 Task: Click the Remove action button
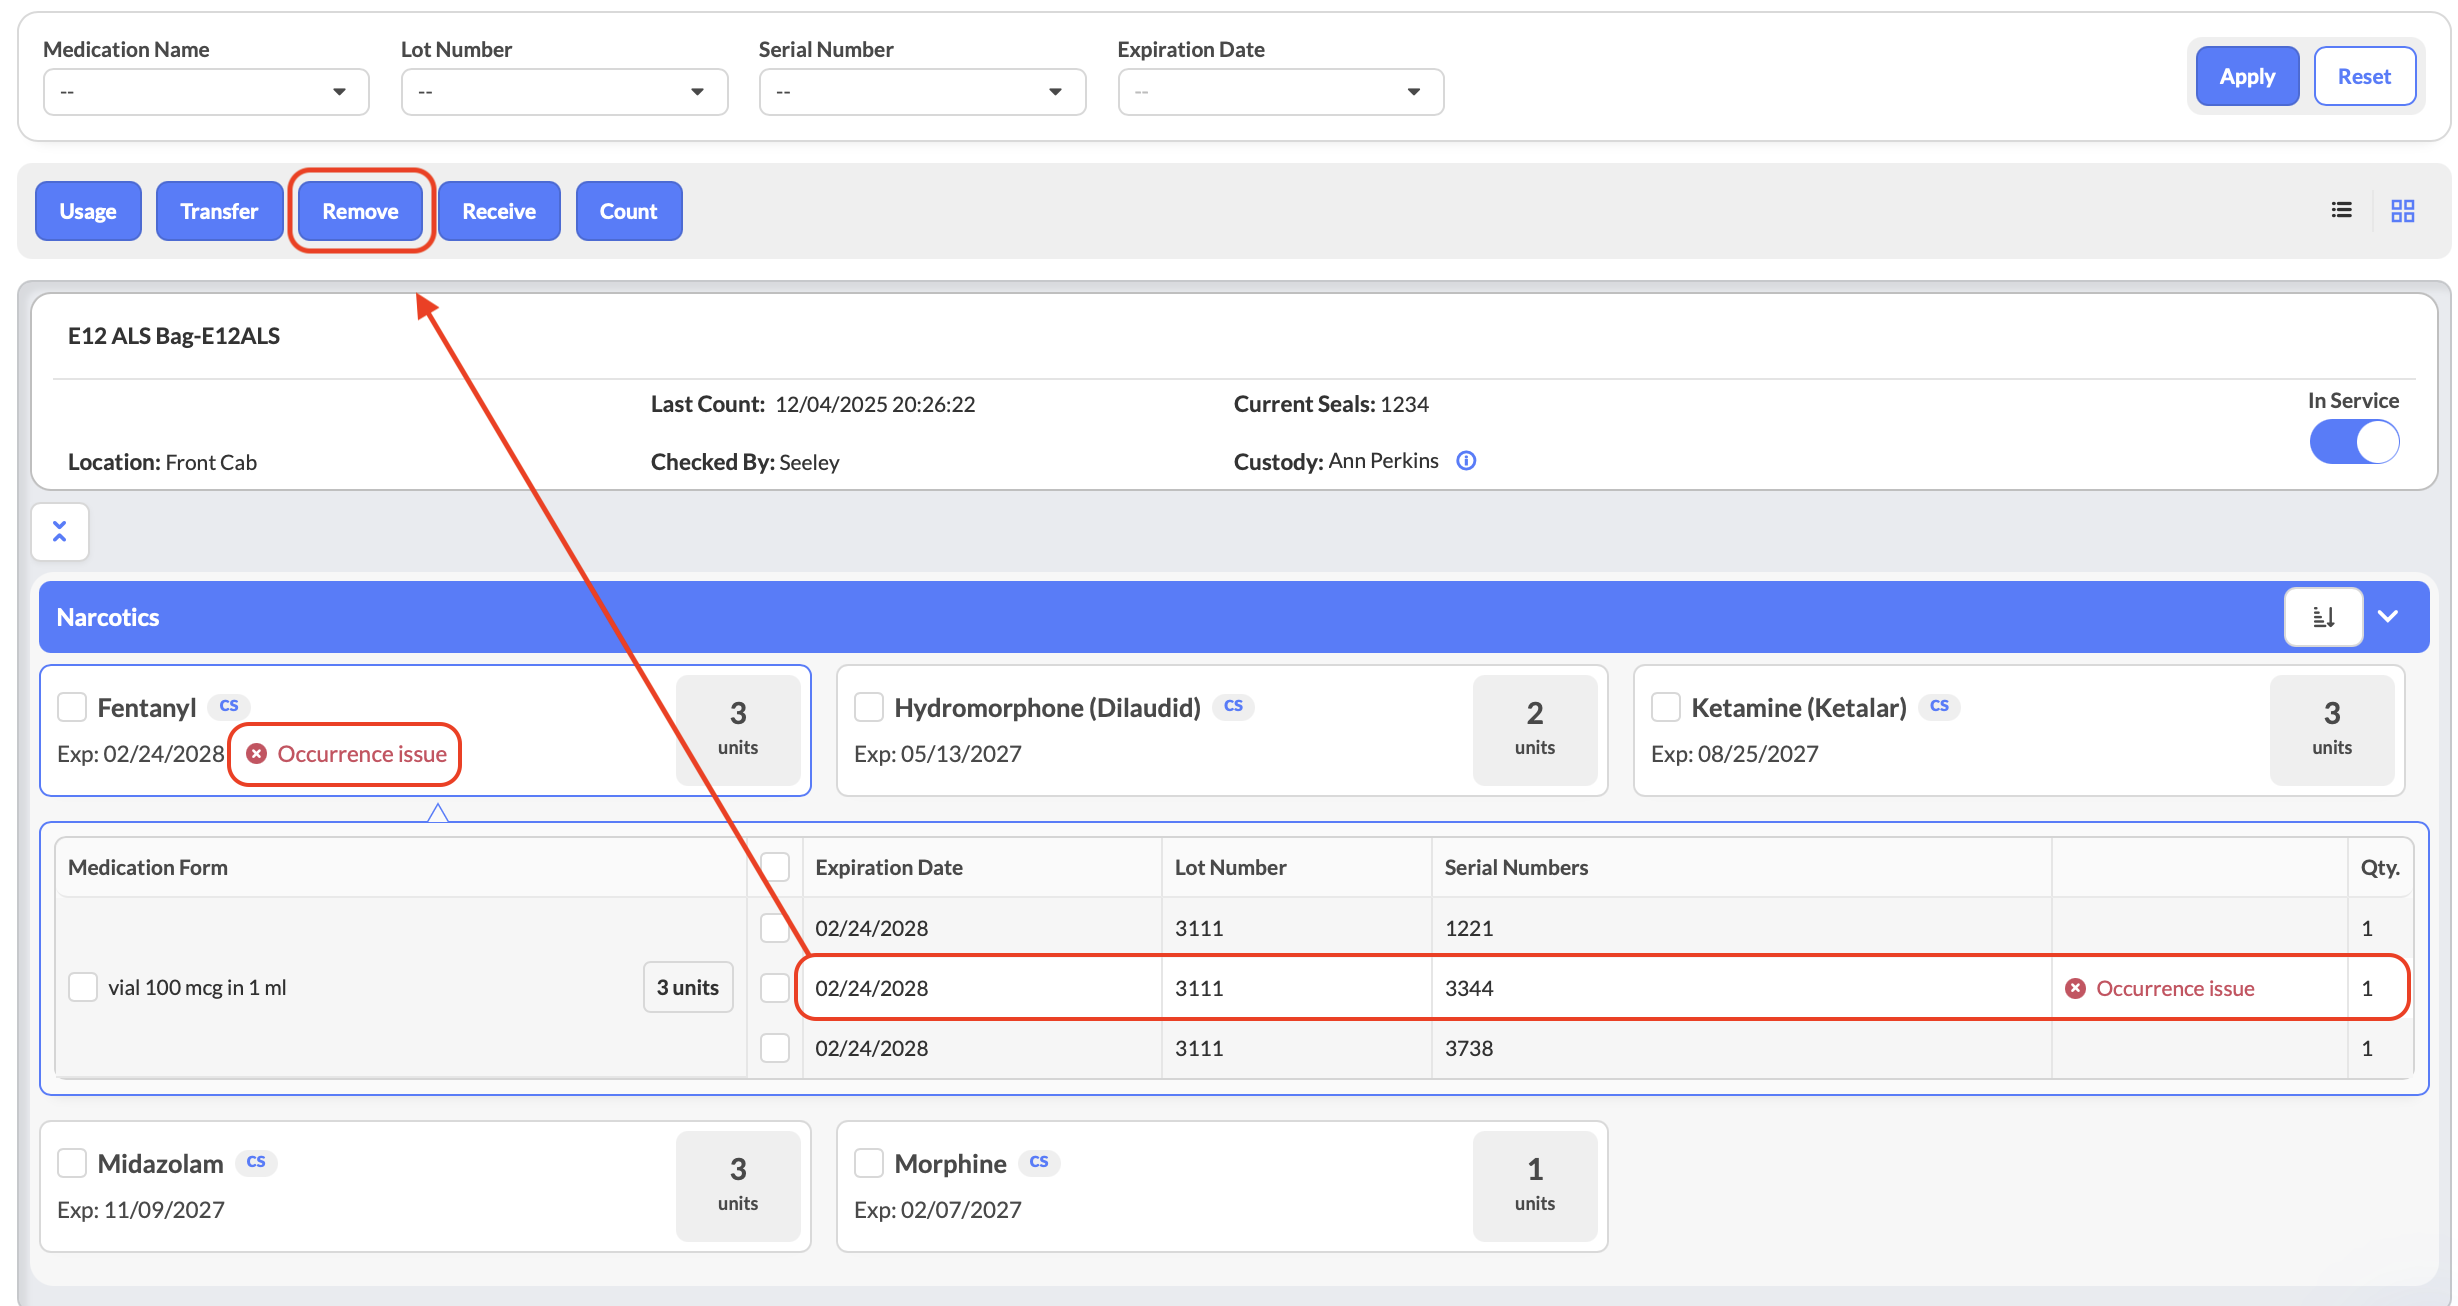(x=360, y=211)
